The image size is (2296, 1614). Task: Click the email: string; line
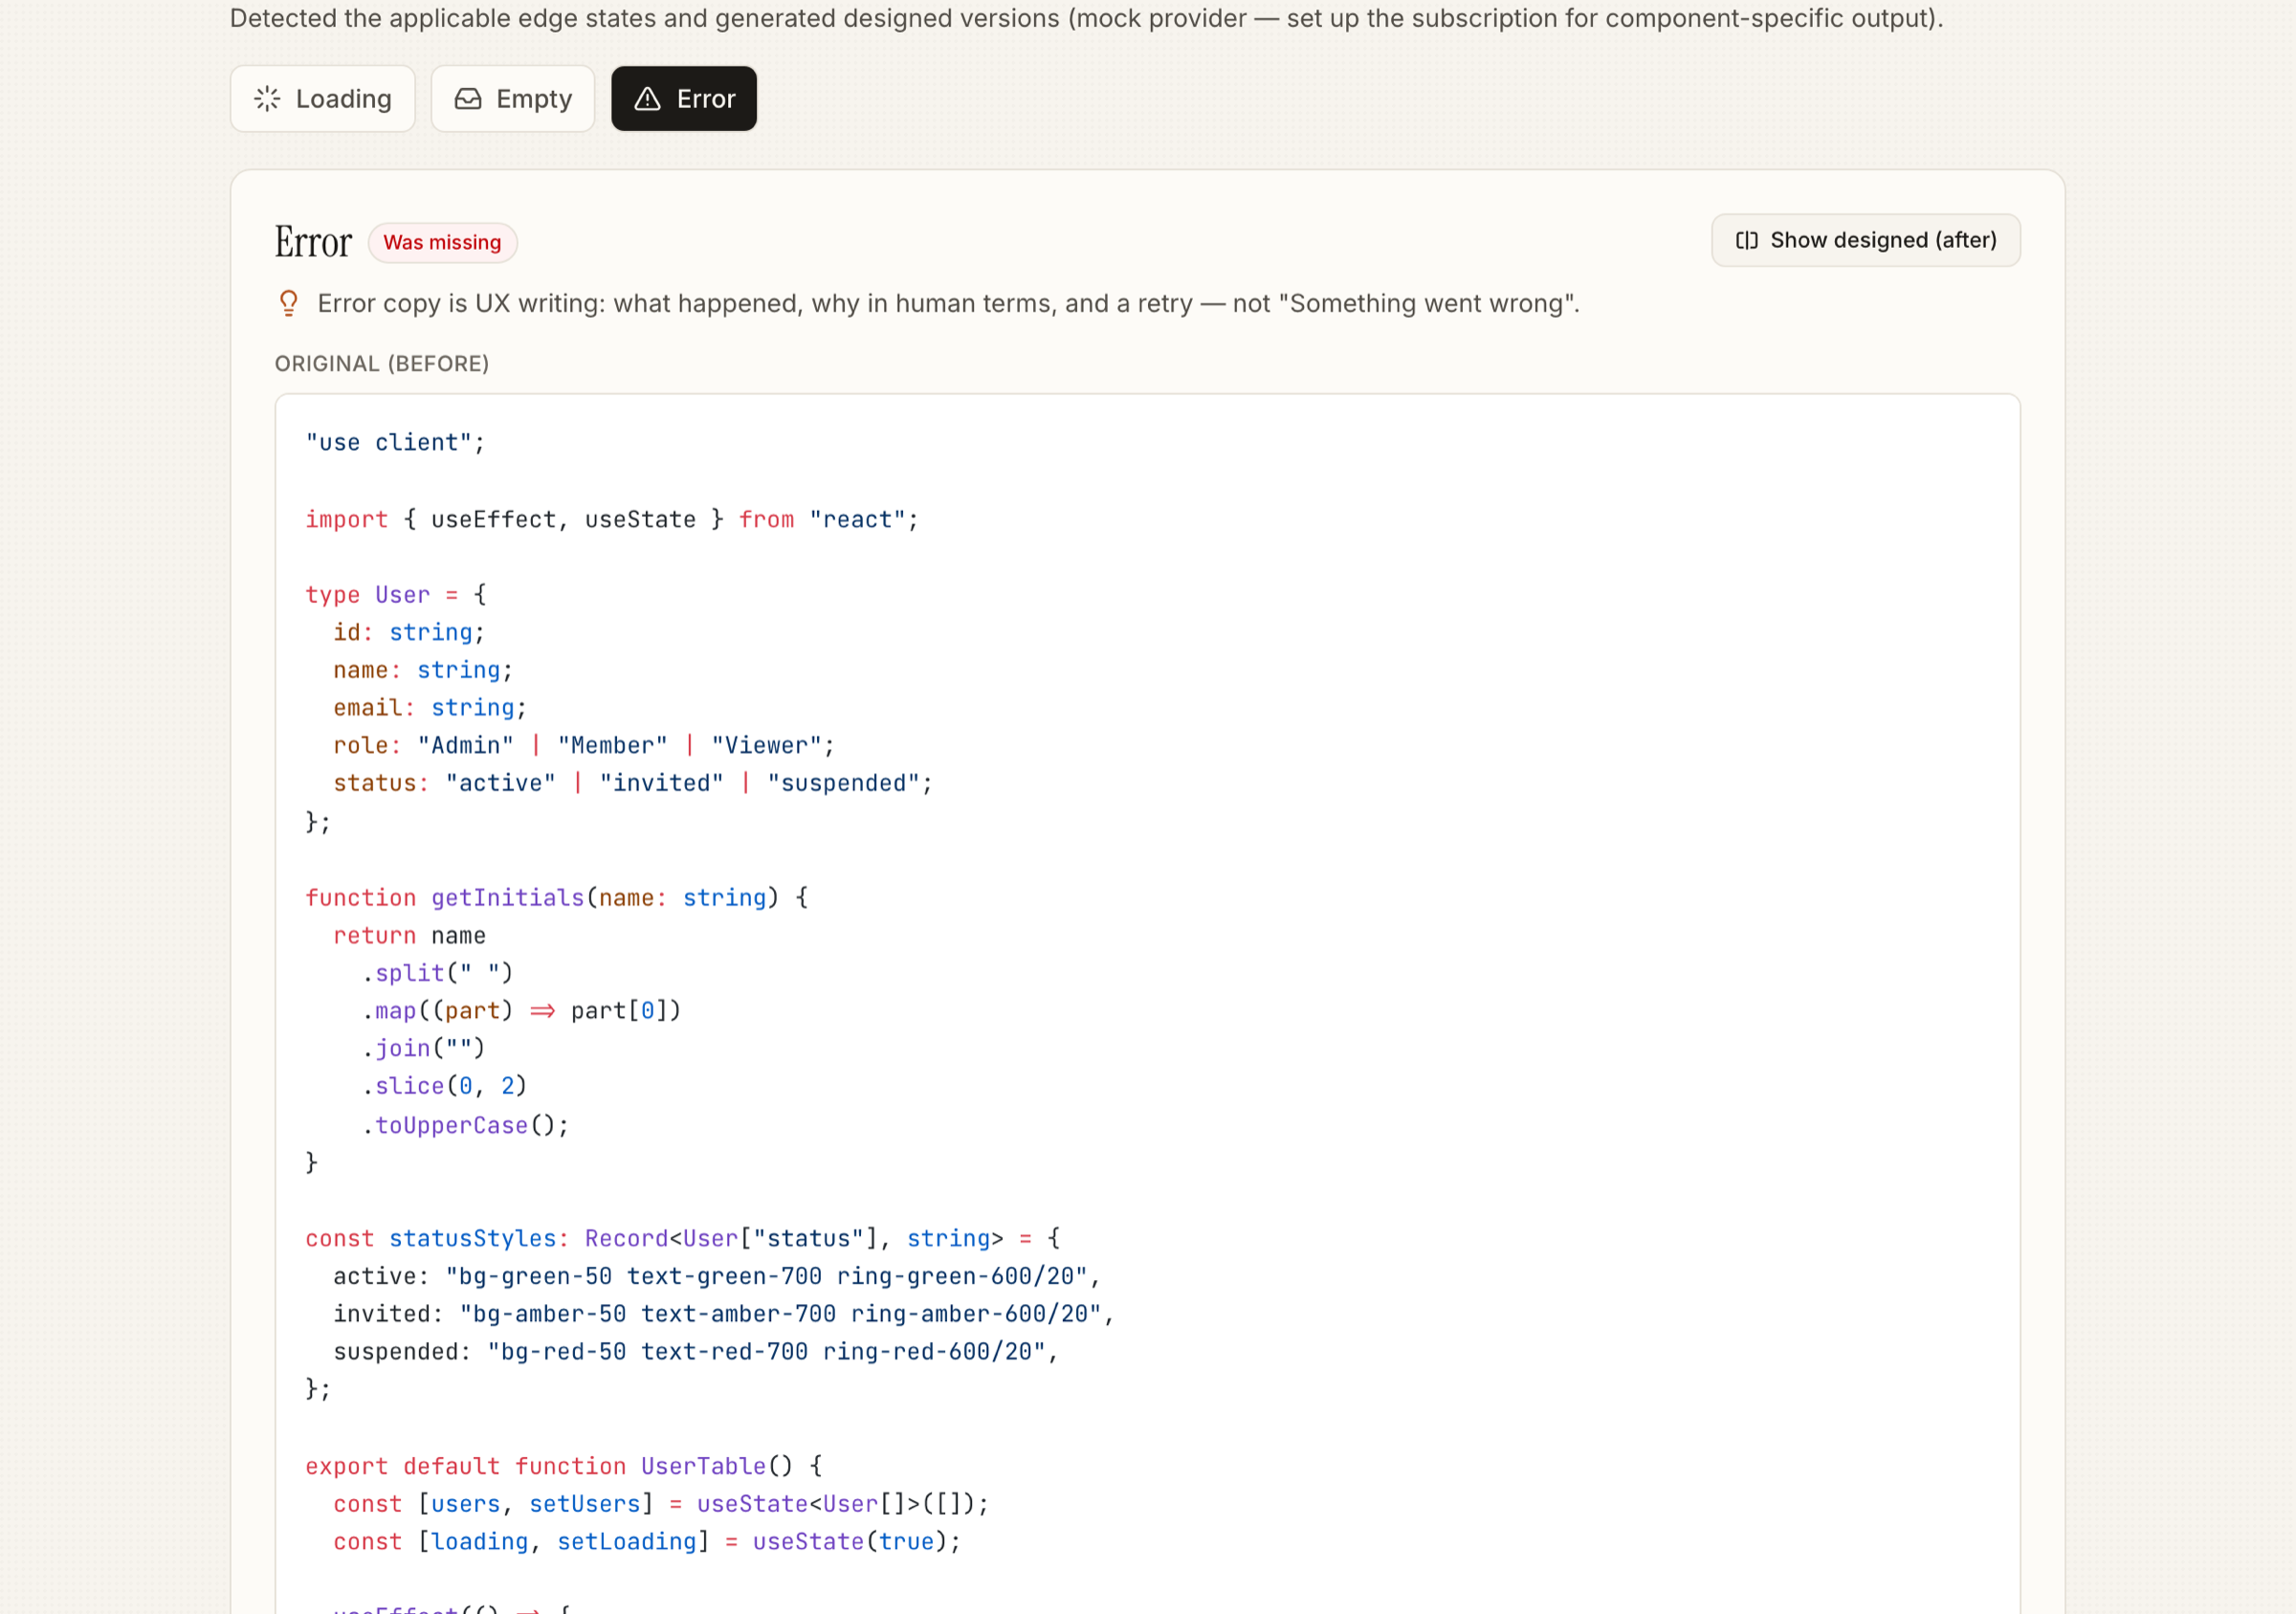(x=430, y=708)
